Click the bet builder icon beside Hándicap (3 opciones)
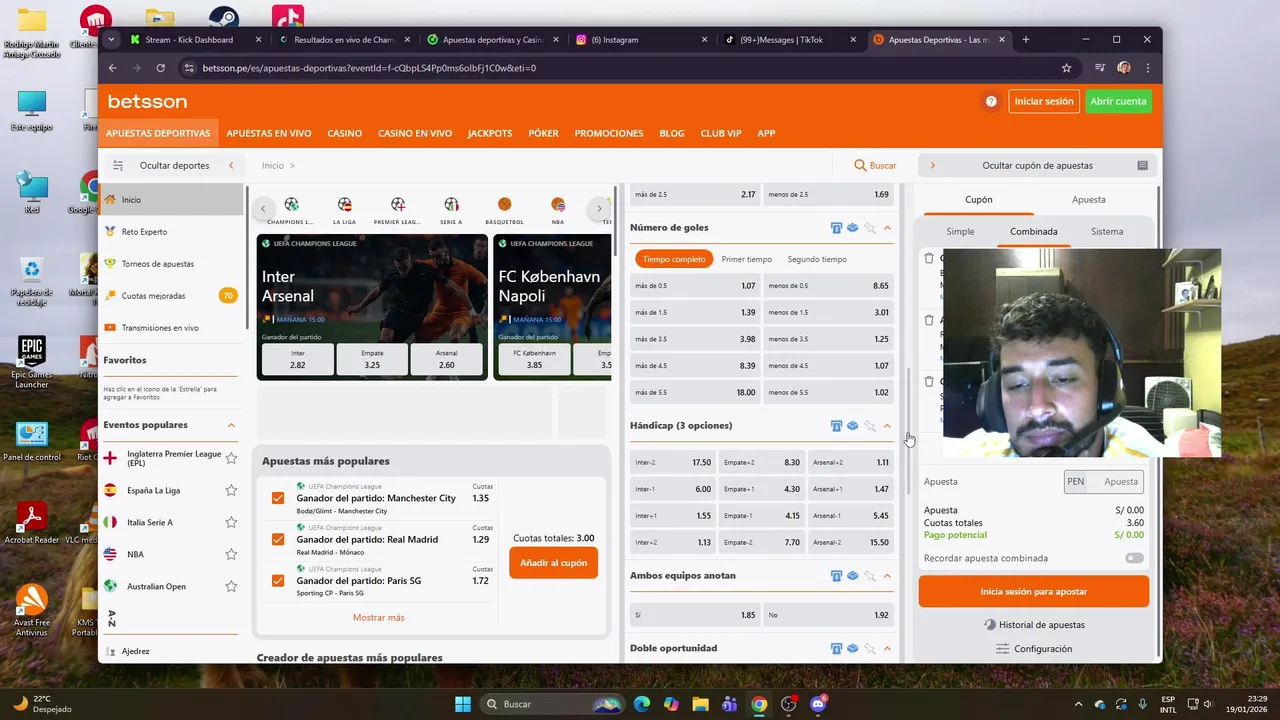The height and width of the screenshot is (720, 1280). pos(853,426)
